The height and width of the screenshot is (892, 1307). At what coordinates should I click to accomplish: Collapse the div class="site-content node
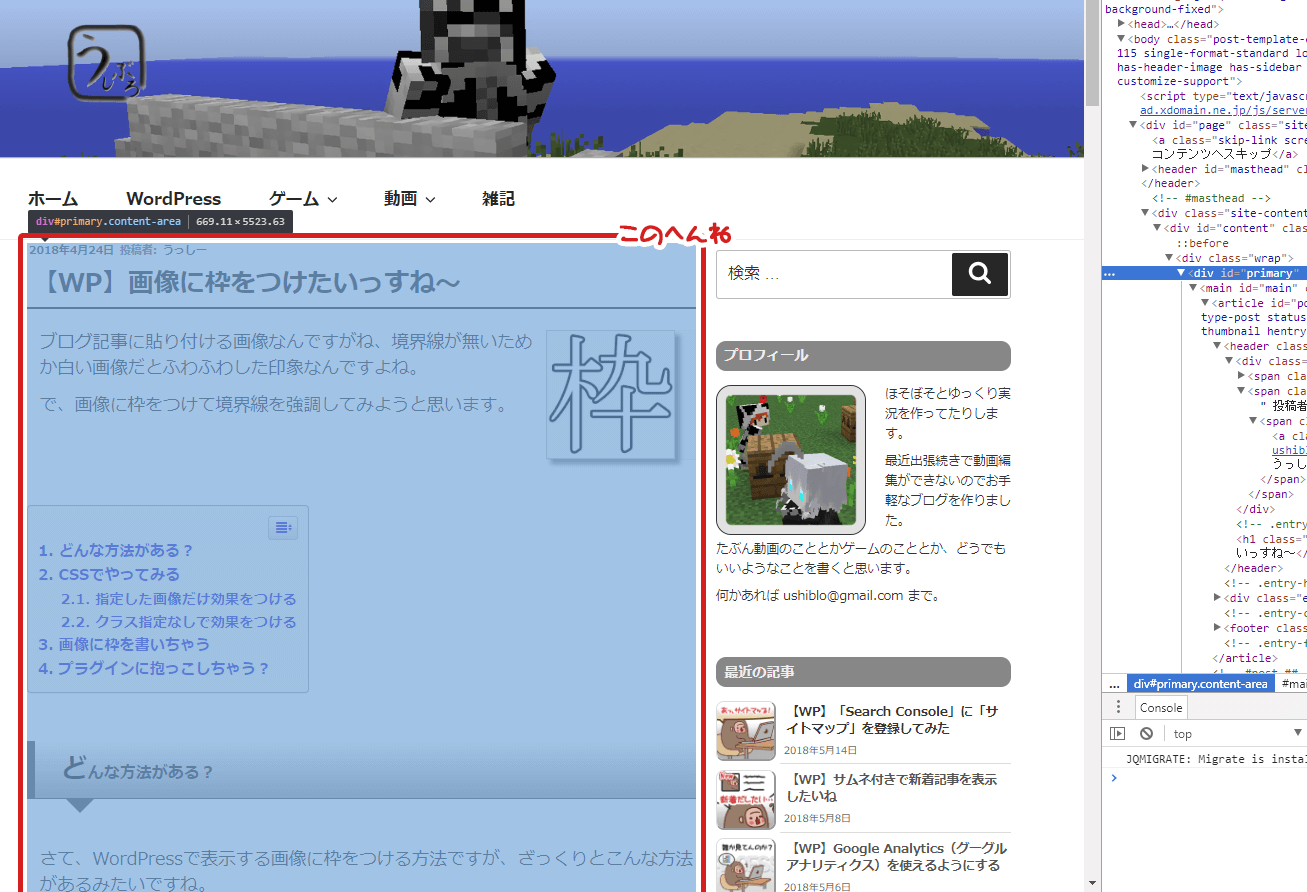[1145, 213]
